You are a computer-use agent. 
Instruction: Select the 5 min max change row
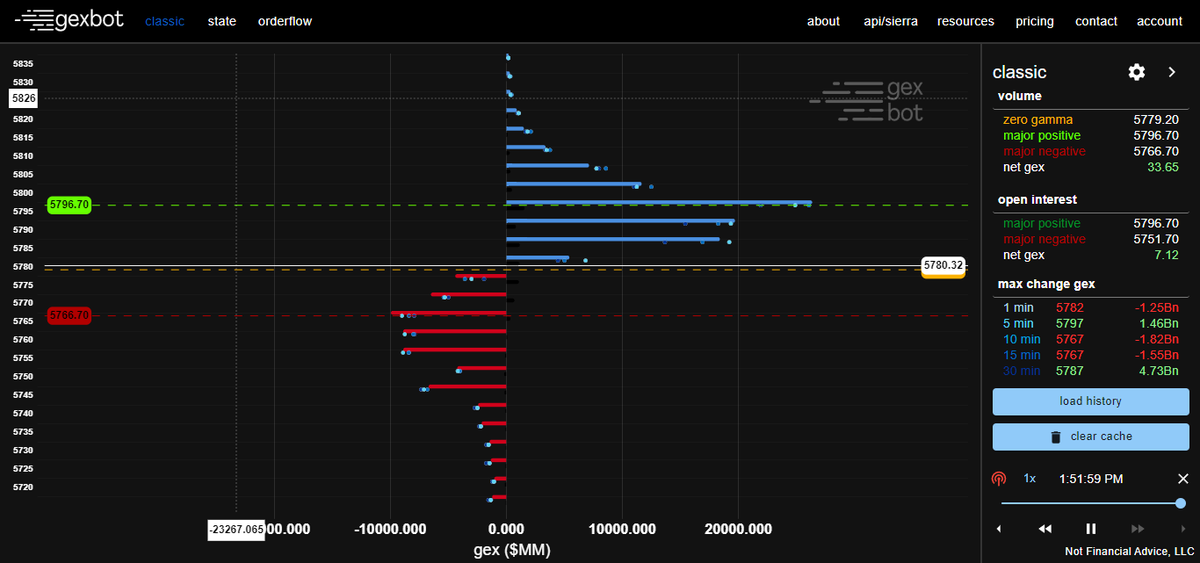click(1090, 323)
